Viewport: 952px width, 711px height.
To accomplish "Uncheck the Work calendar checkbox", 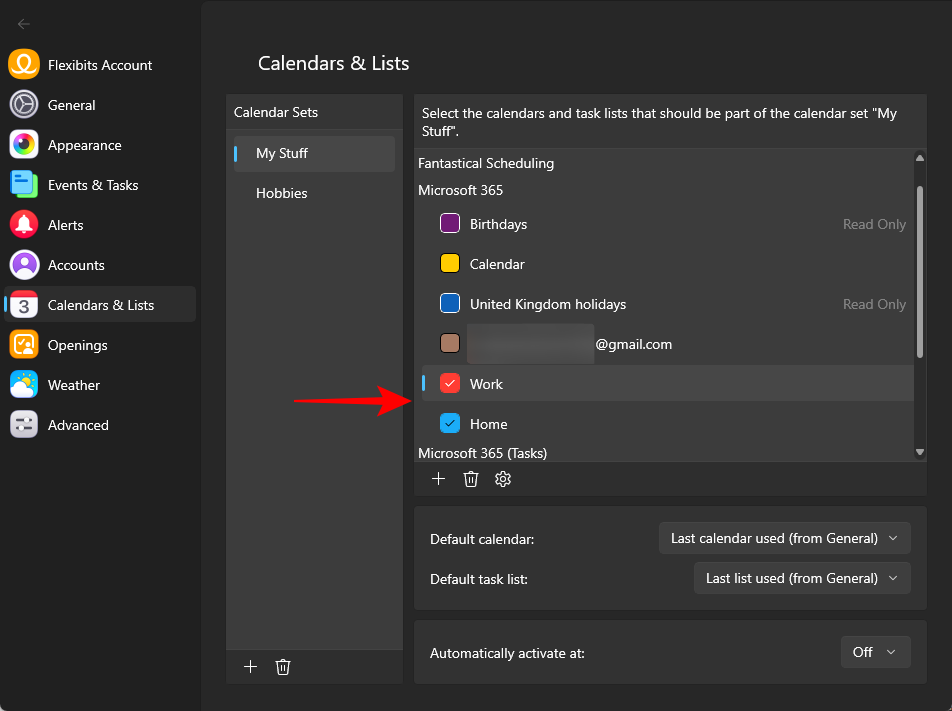I will (x=450, y=384).
